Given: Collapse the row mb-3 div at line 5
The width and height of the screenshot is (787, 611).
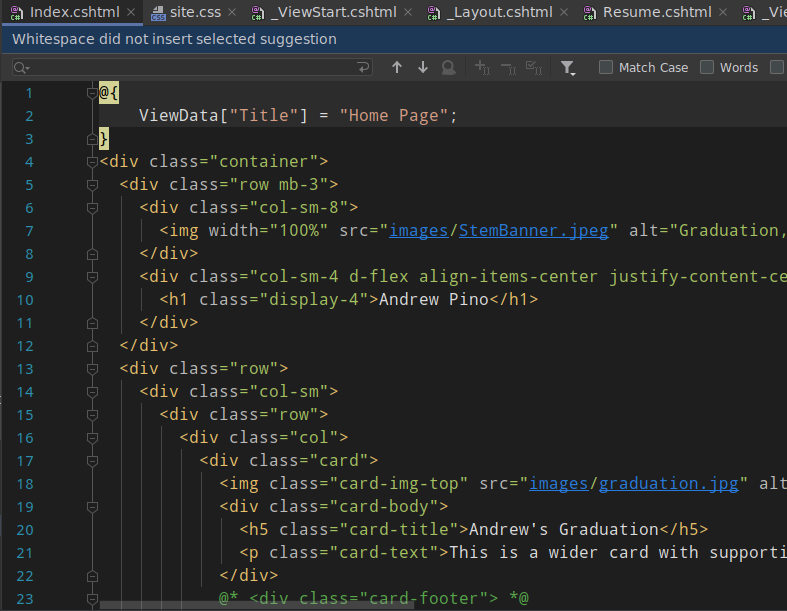Looking at the screenshot, I should tap(92, 185).
